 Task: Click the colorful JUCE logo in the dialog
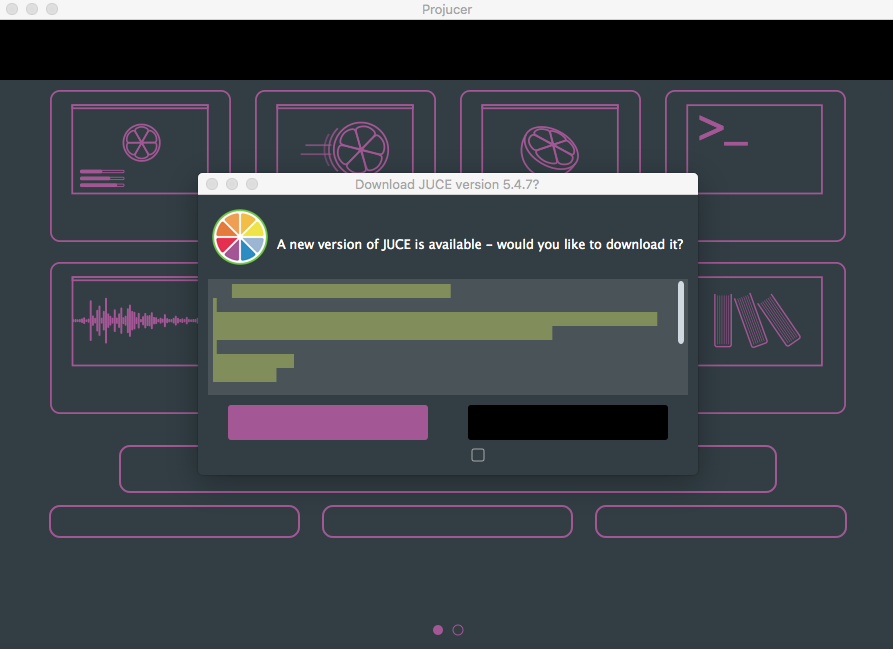click(x=240, y=237)
